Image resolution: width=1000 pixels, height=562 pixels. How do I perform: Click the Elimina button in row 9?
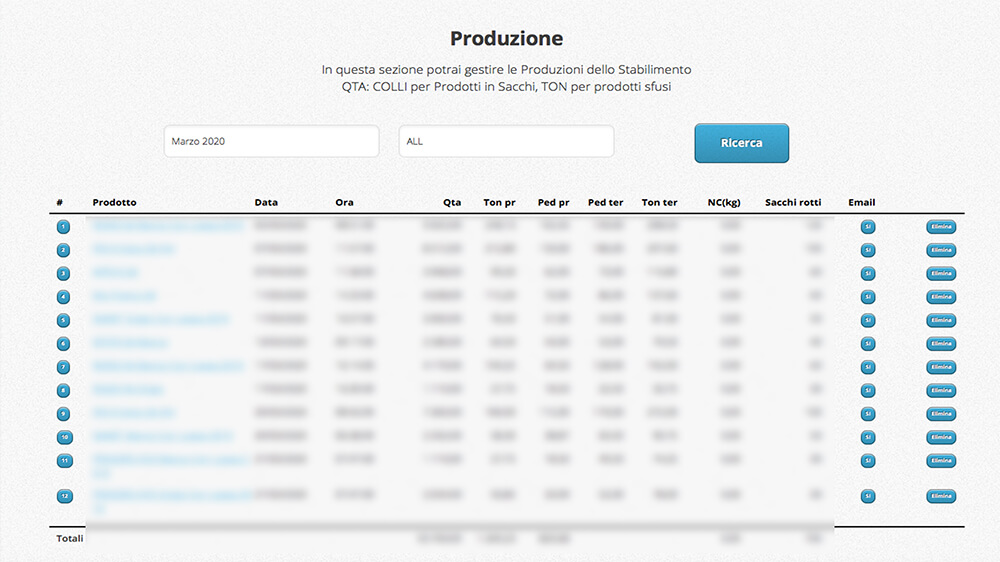coord(940,413)
